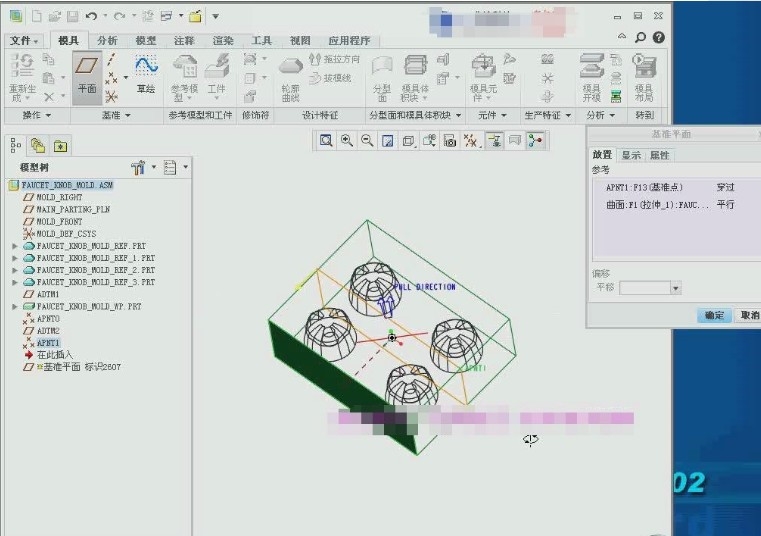Screen dimensions: 761x536
Task: Open the 模具元件 component button
Action: (483, 79)
